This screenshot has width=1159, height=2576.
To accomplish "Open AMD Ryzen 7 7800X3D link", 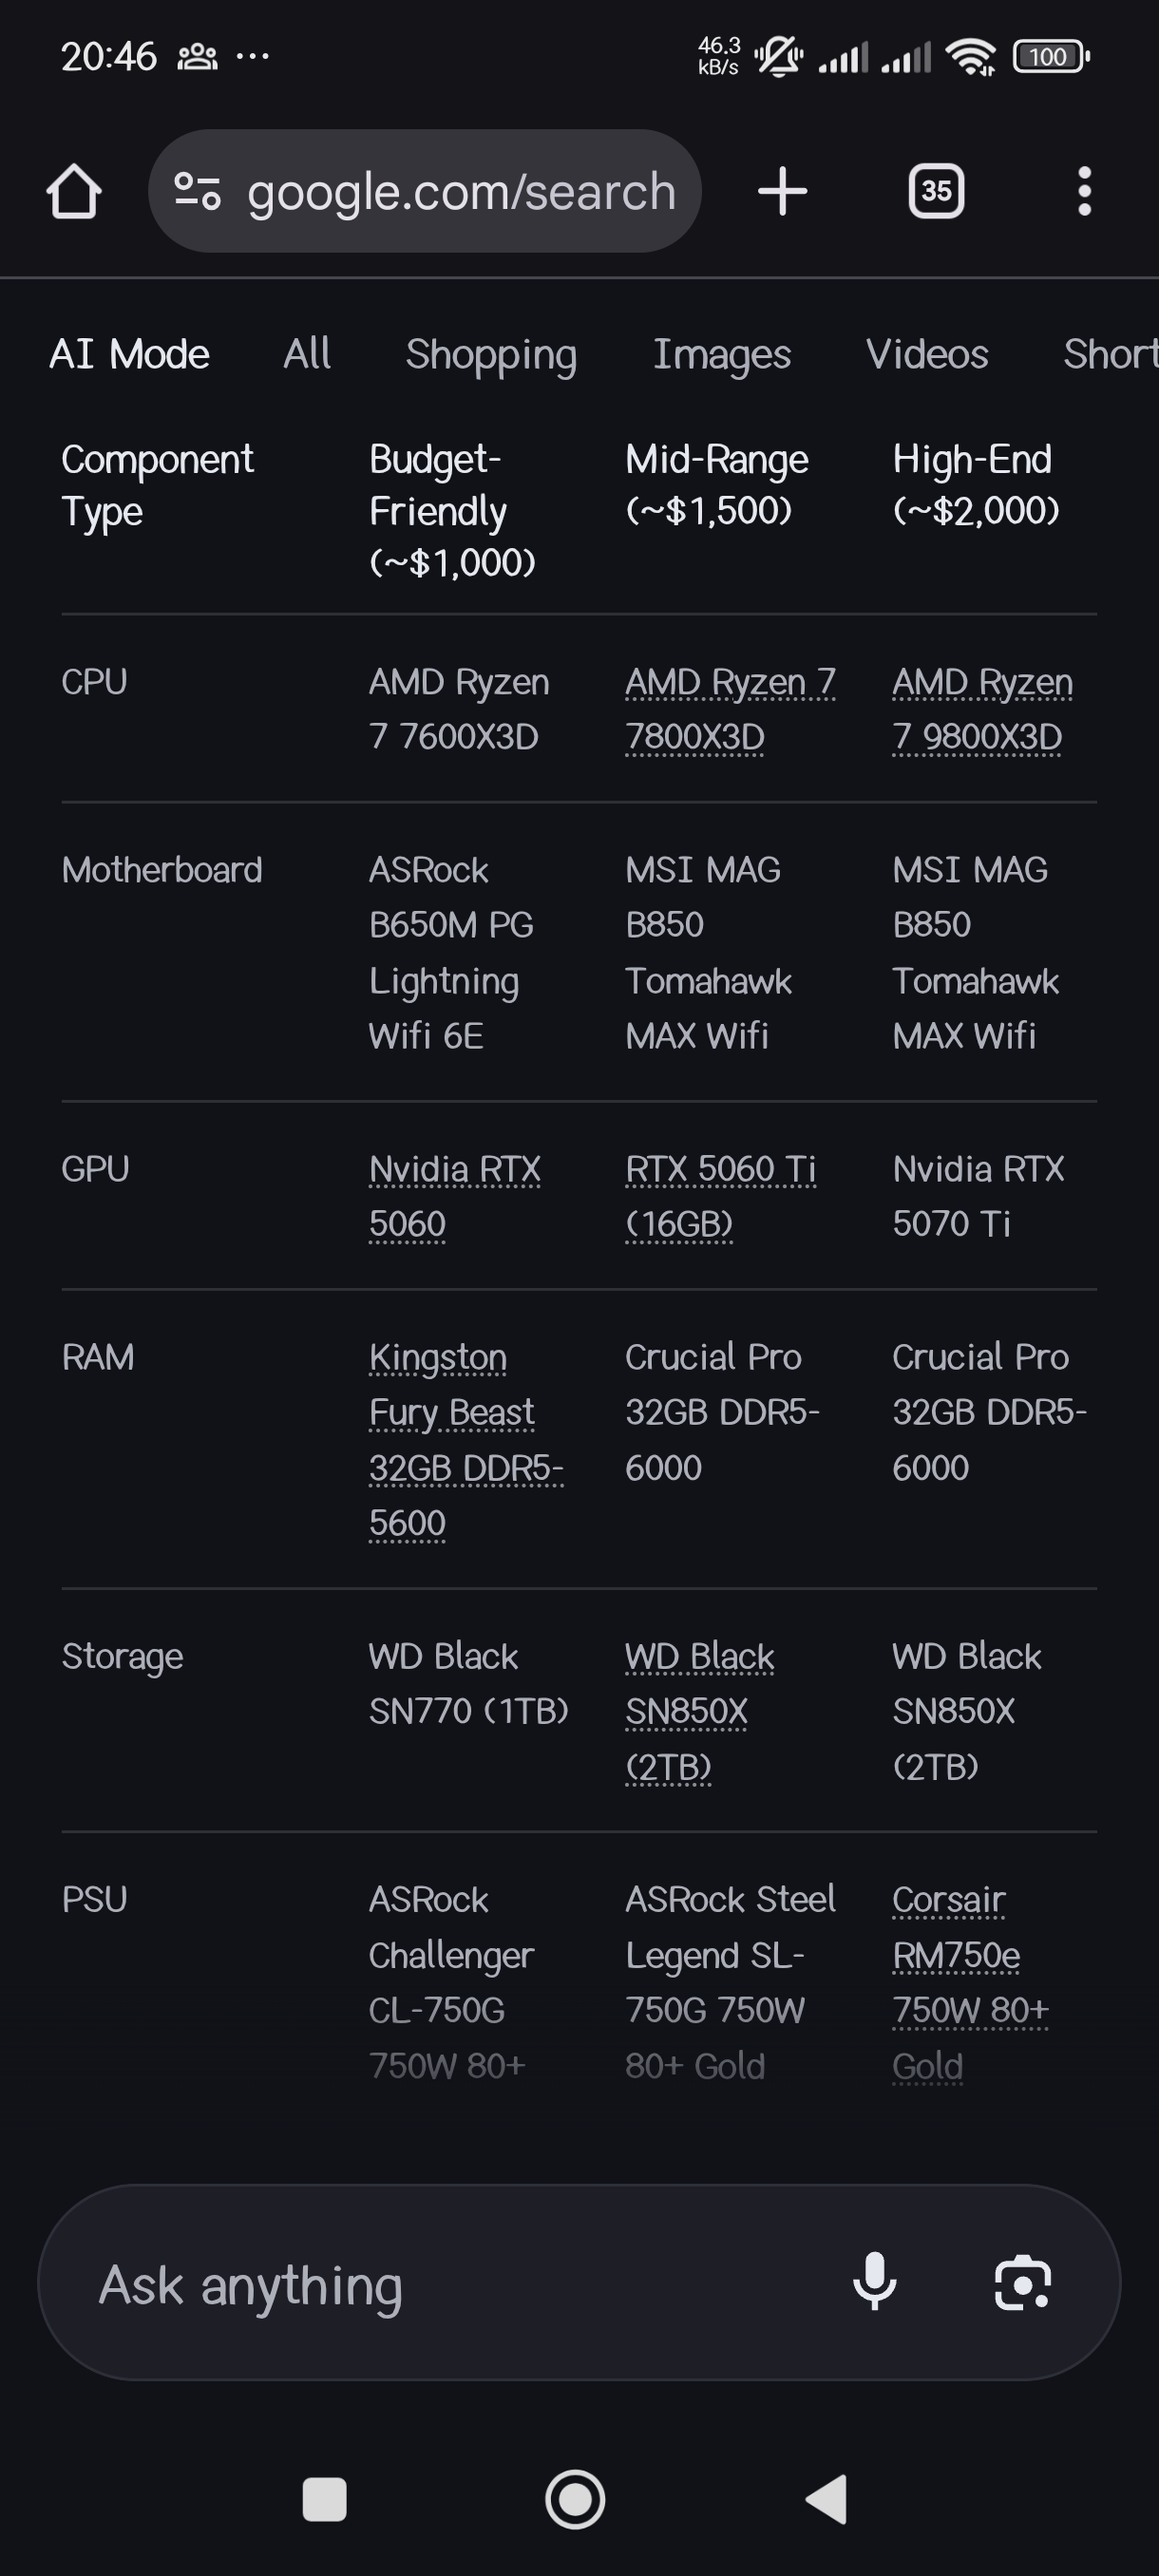I will (x=729, y=709).
